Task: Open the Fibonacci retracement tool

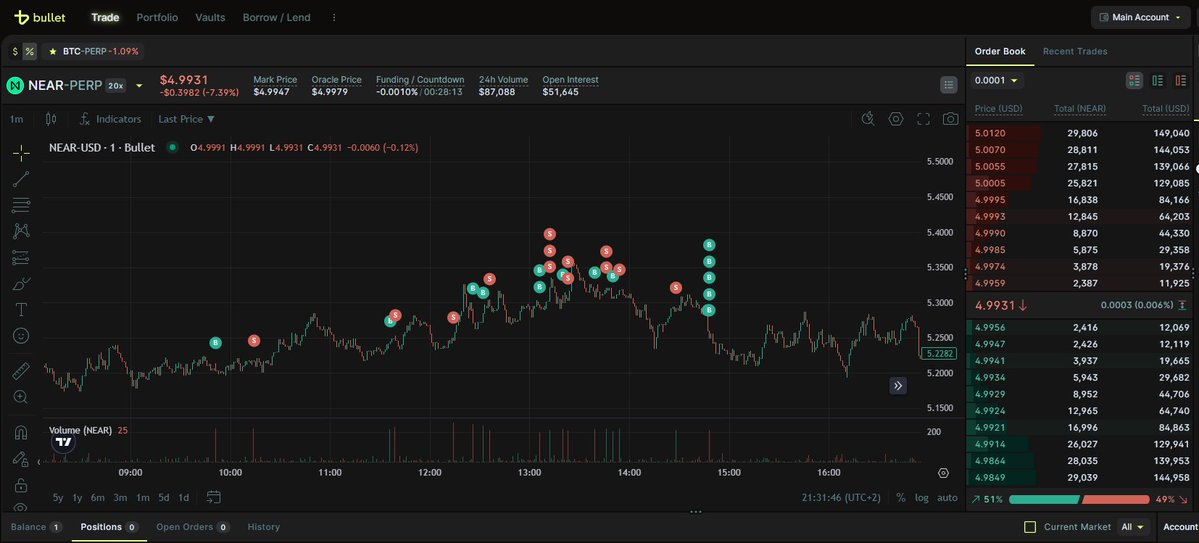Action: [21, 205]
